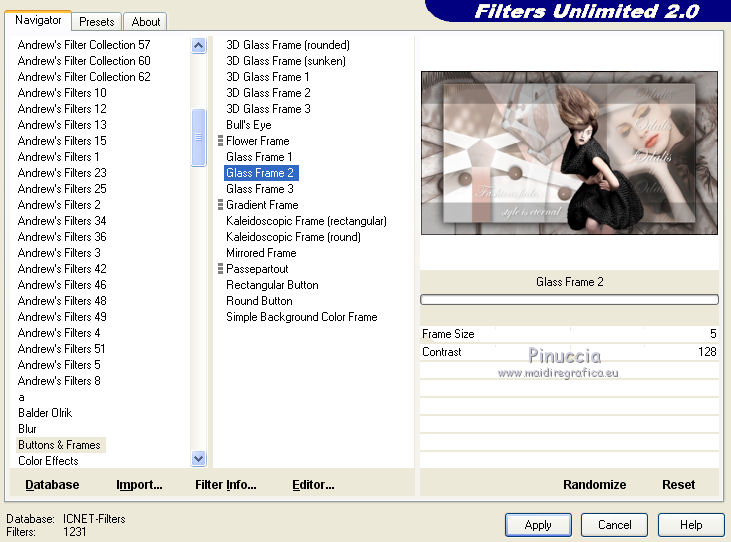
Task: Select Andrew's Filters 49 category
Action: pos(62,317)
